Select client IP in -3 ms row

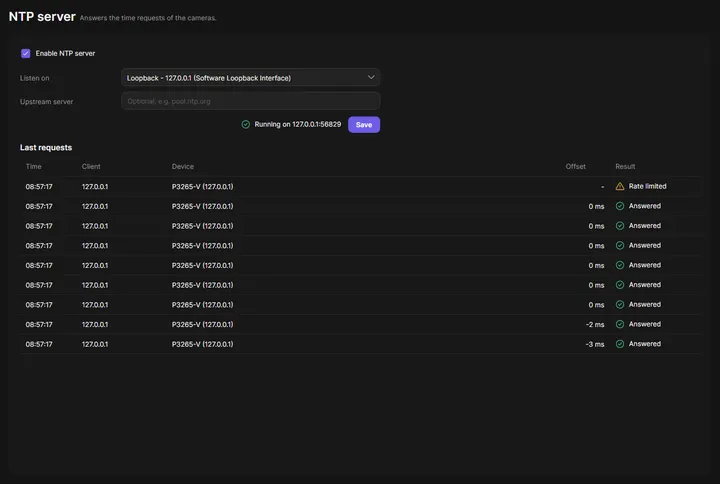95,344
